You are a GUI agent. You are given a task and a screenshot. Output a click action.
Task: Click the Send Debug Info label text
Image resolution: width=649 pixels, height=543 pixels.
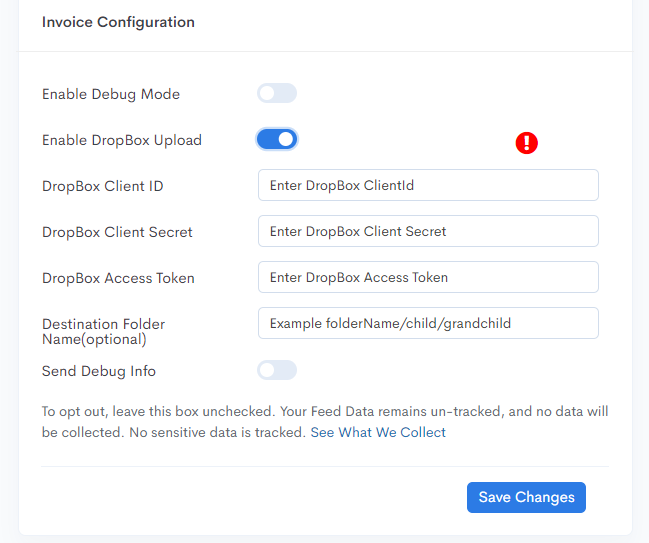[99, 371]
